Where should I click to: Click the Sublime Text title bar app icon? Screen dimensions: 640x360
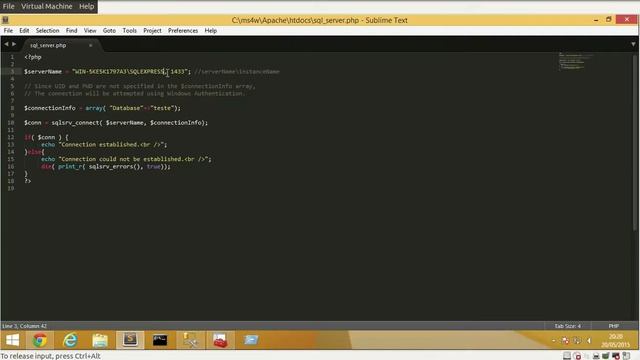[5, 20]
